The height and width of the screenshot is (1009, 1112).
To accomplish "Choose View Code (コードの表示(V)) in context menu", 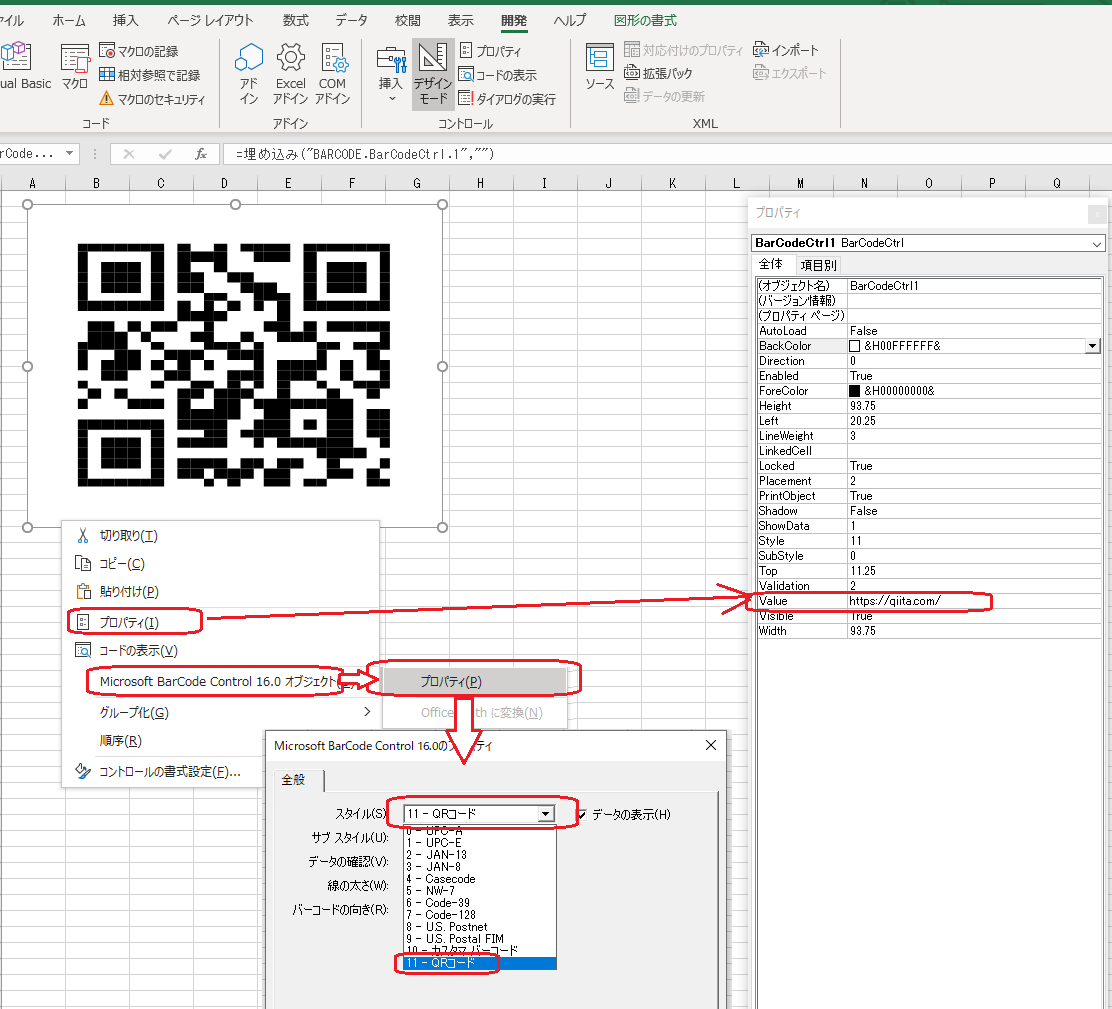I will tap(220, 650).
